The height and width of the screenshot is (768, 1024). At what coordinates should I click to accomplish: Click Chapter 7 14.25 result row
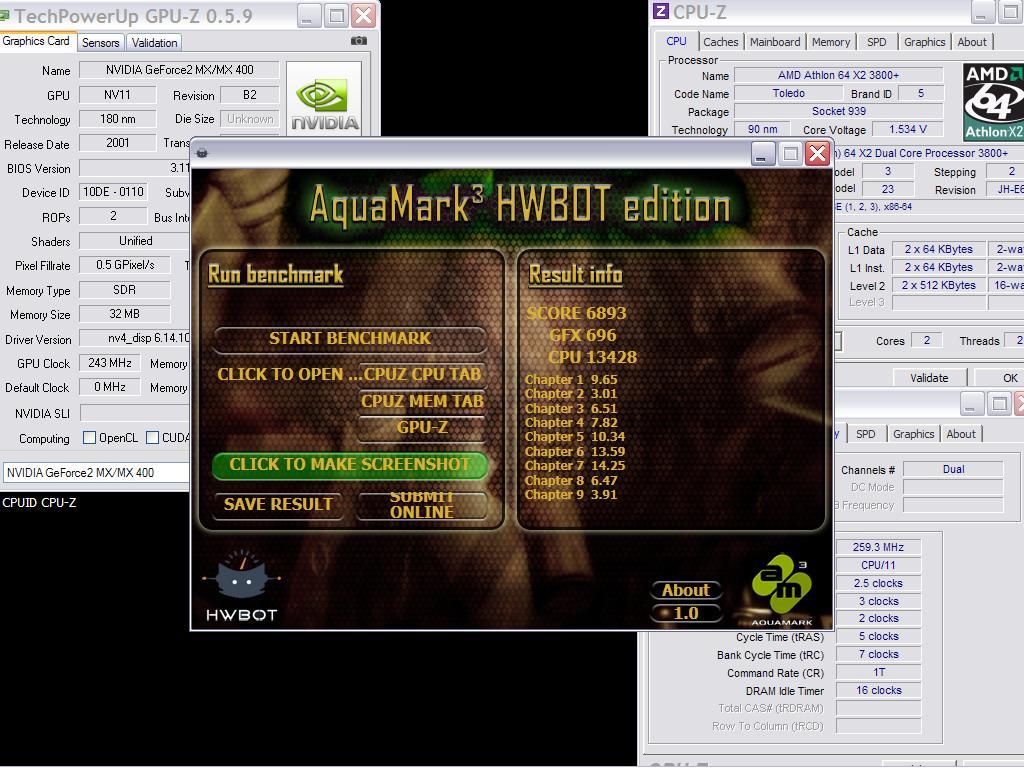[575, 466]
